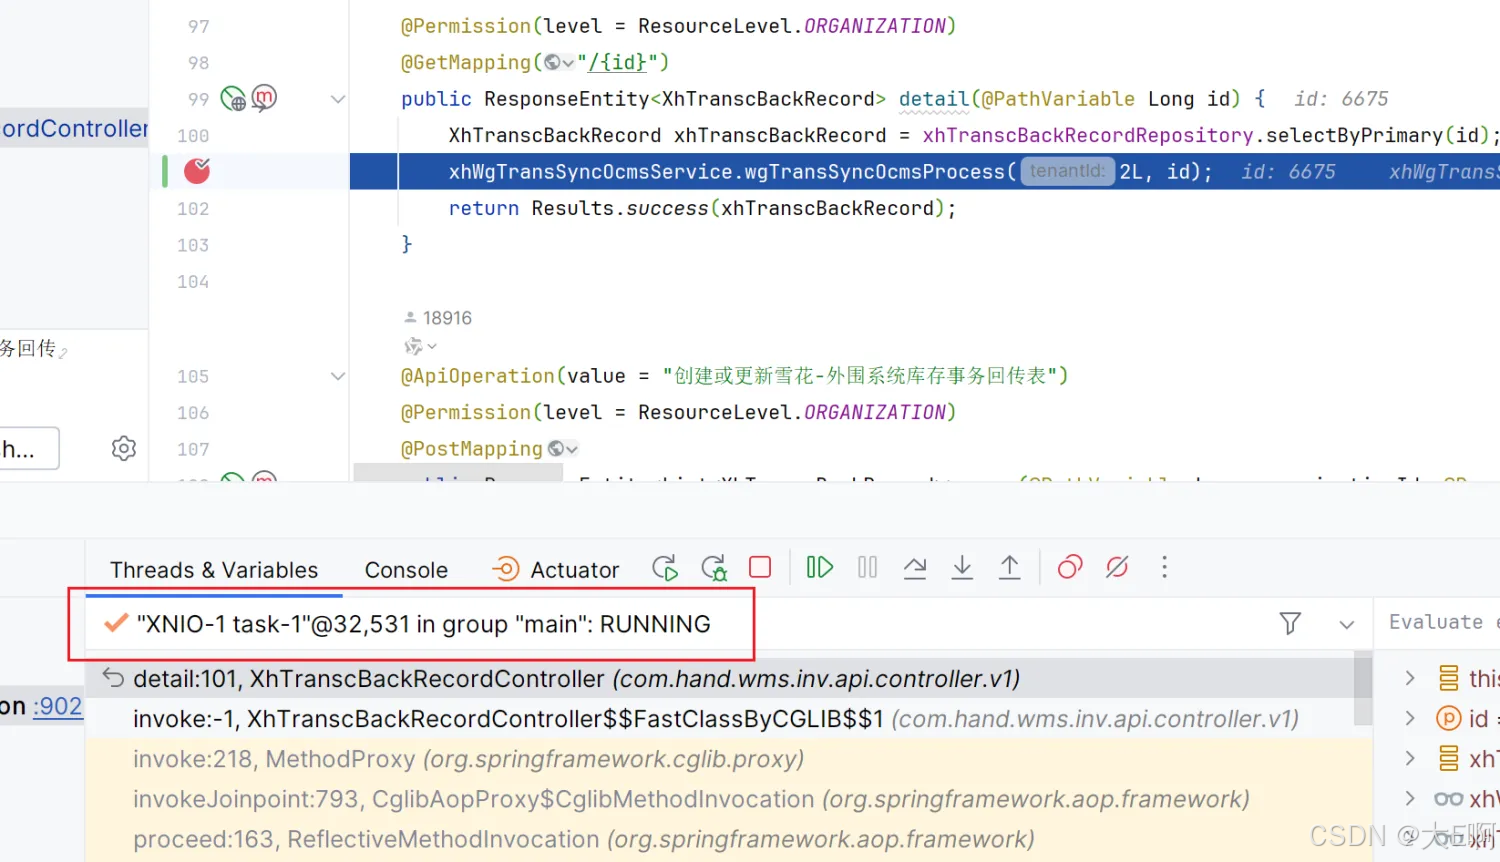Viewport: 1500px width, 862px height.
Task: Expand the 'id' parameter variable node
Action: [1410, 718]
